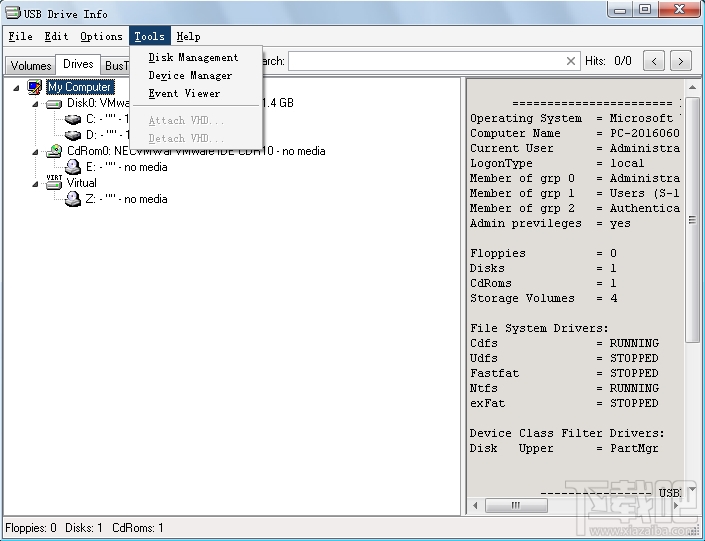Choose Disk Management from Tools menu

point(193,58)
